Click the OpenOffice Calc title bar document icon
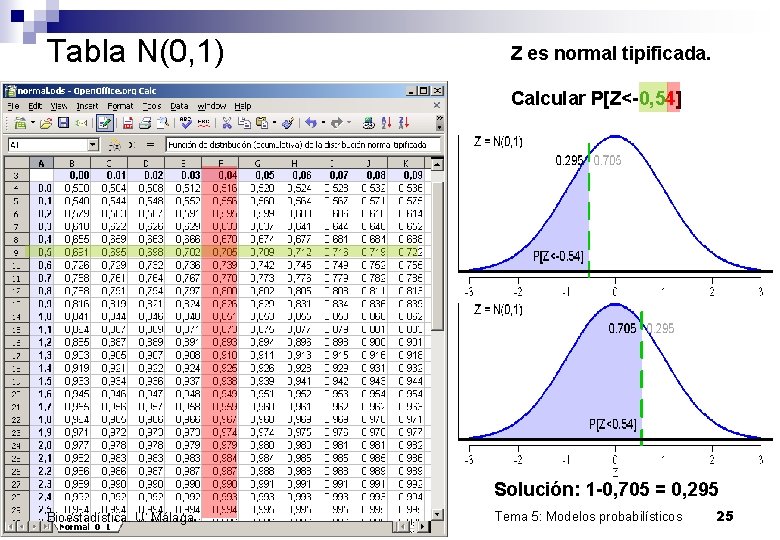The width and height of the screenshot is (780, 540). coord(9,91)
